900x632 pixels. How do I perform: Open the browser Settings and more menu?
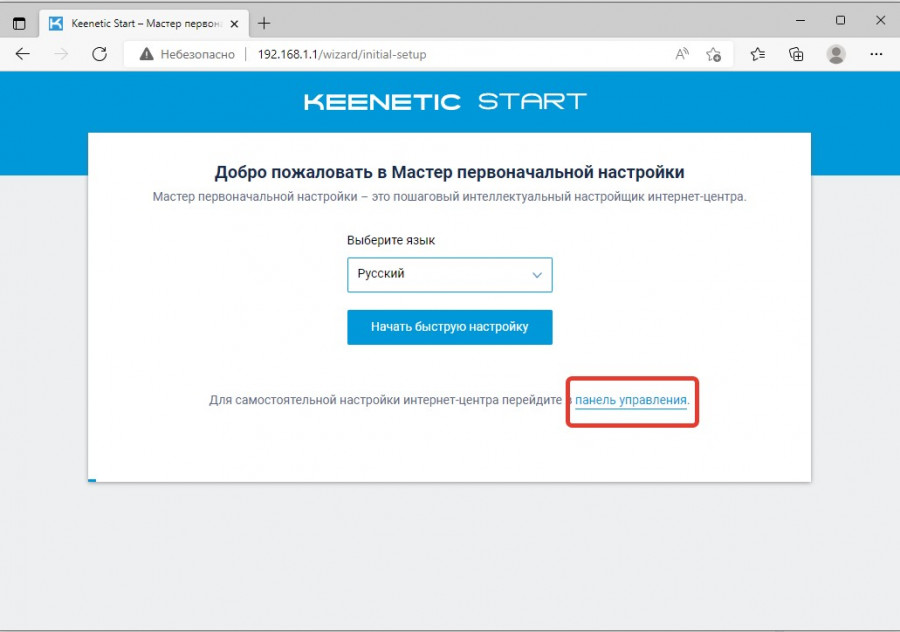pyautogui.click(x=876, y=54)
